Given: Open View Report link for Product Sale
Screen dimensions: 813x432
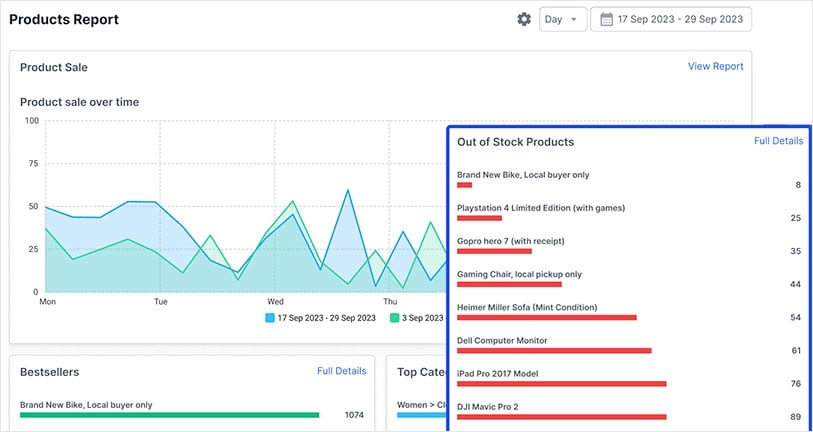Looking at the screenshot, I should pyautogui.click(x=715, y=66).
